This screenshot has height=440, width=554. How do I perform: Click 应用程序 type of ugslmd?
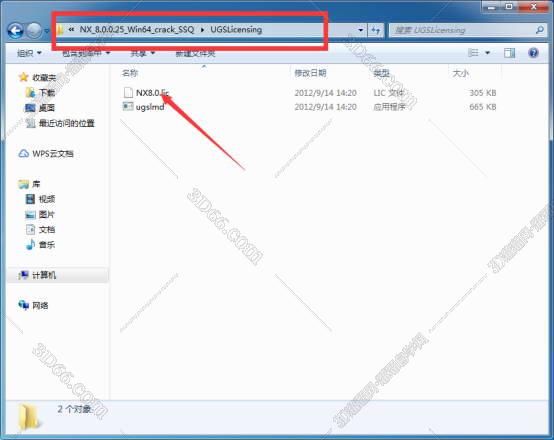point(389,107)
